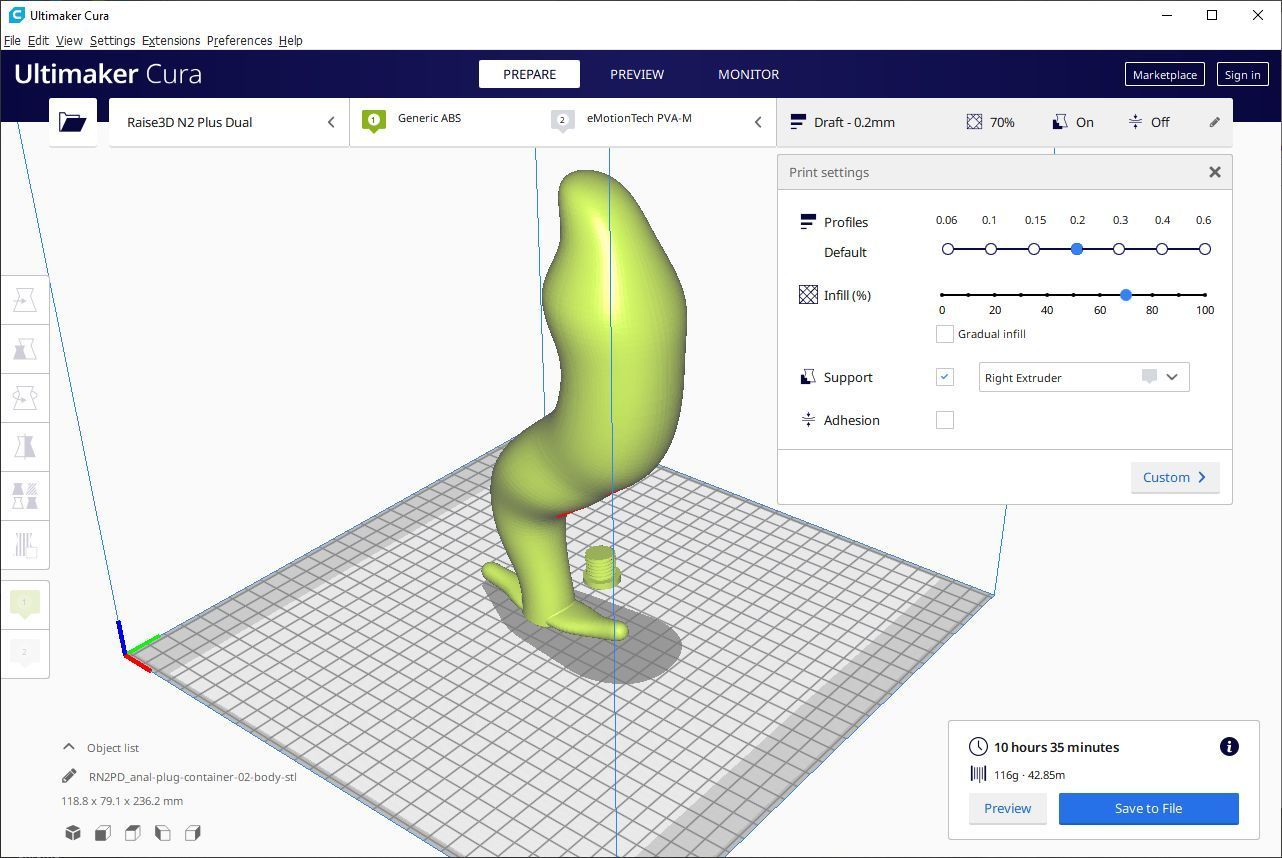Viewport: 1282px width, 858px height.
Task: Select the Scale tool in left toolbar
Action: pos(25,349)
